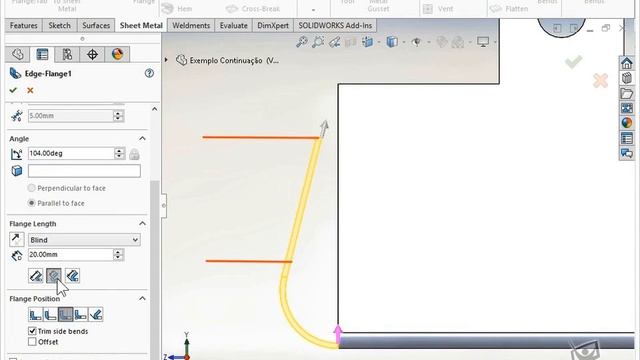
Task: Click Zoom to Fit in view toolbar
Action: (x=302, y=42)
